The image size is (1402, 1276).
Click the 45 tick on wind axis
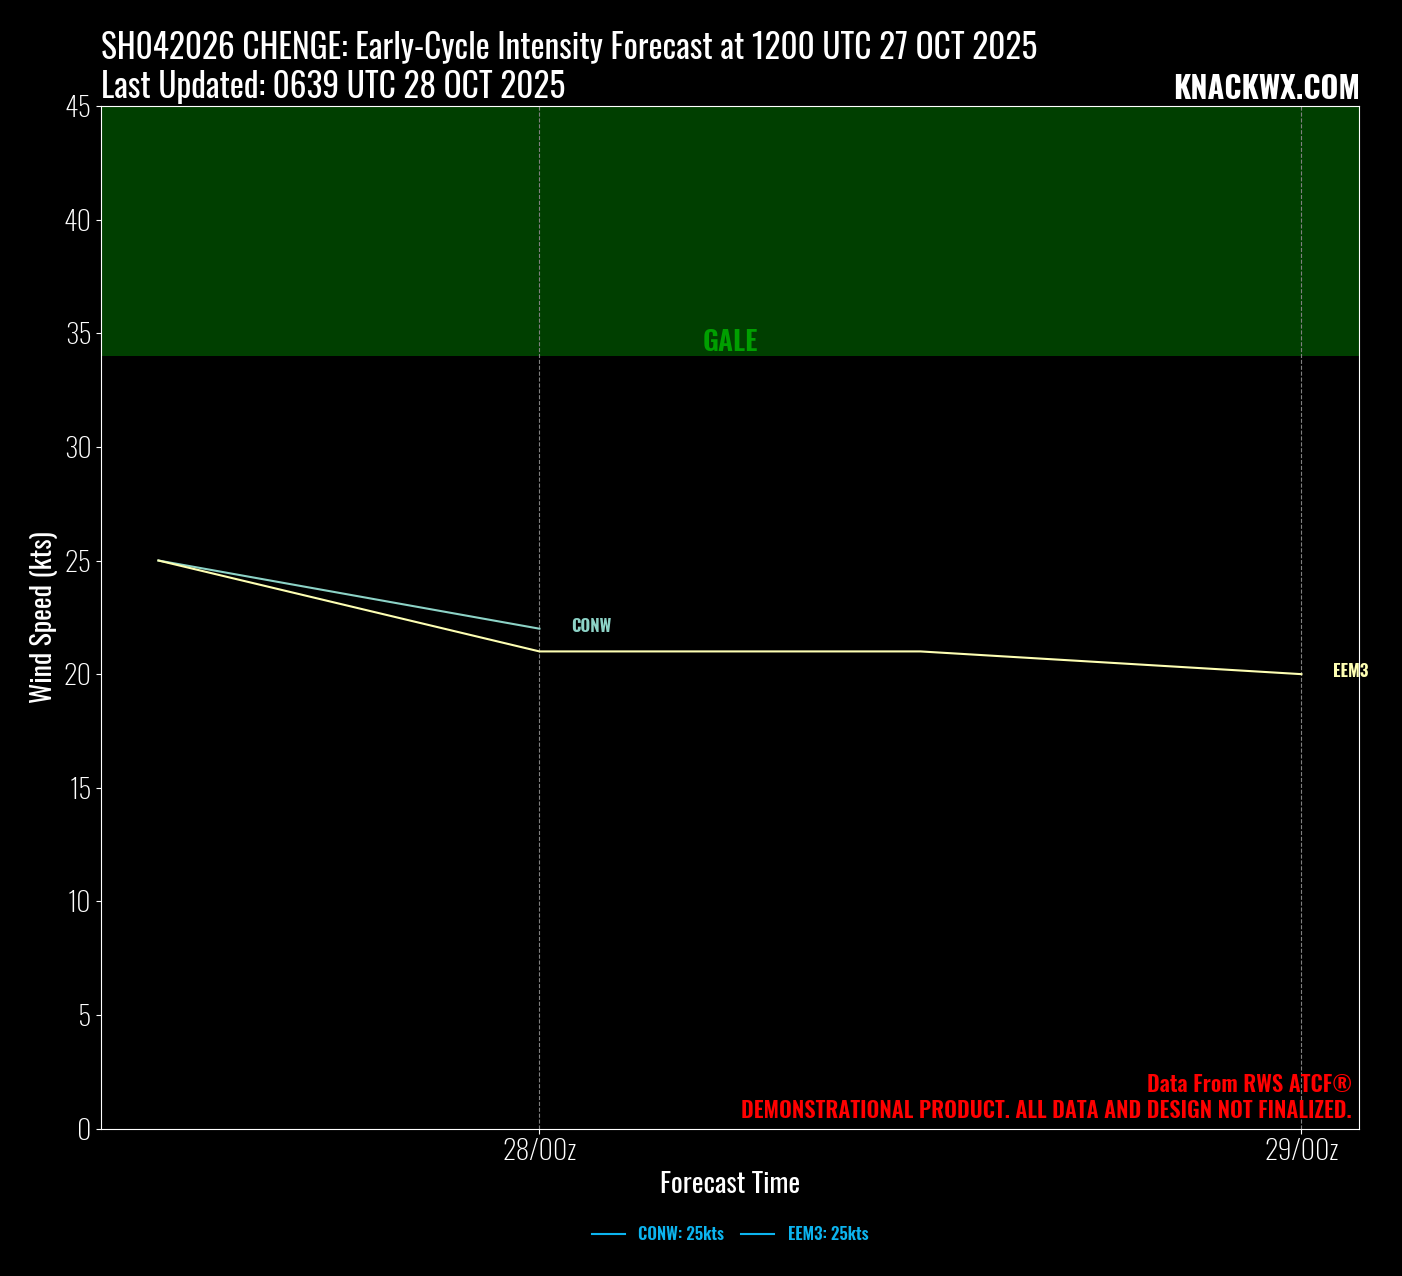(78, 107)
